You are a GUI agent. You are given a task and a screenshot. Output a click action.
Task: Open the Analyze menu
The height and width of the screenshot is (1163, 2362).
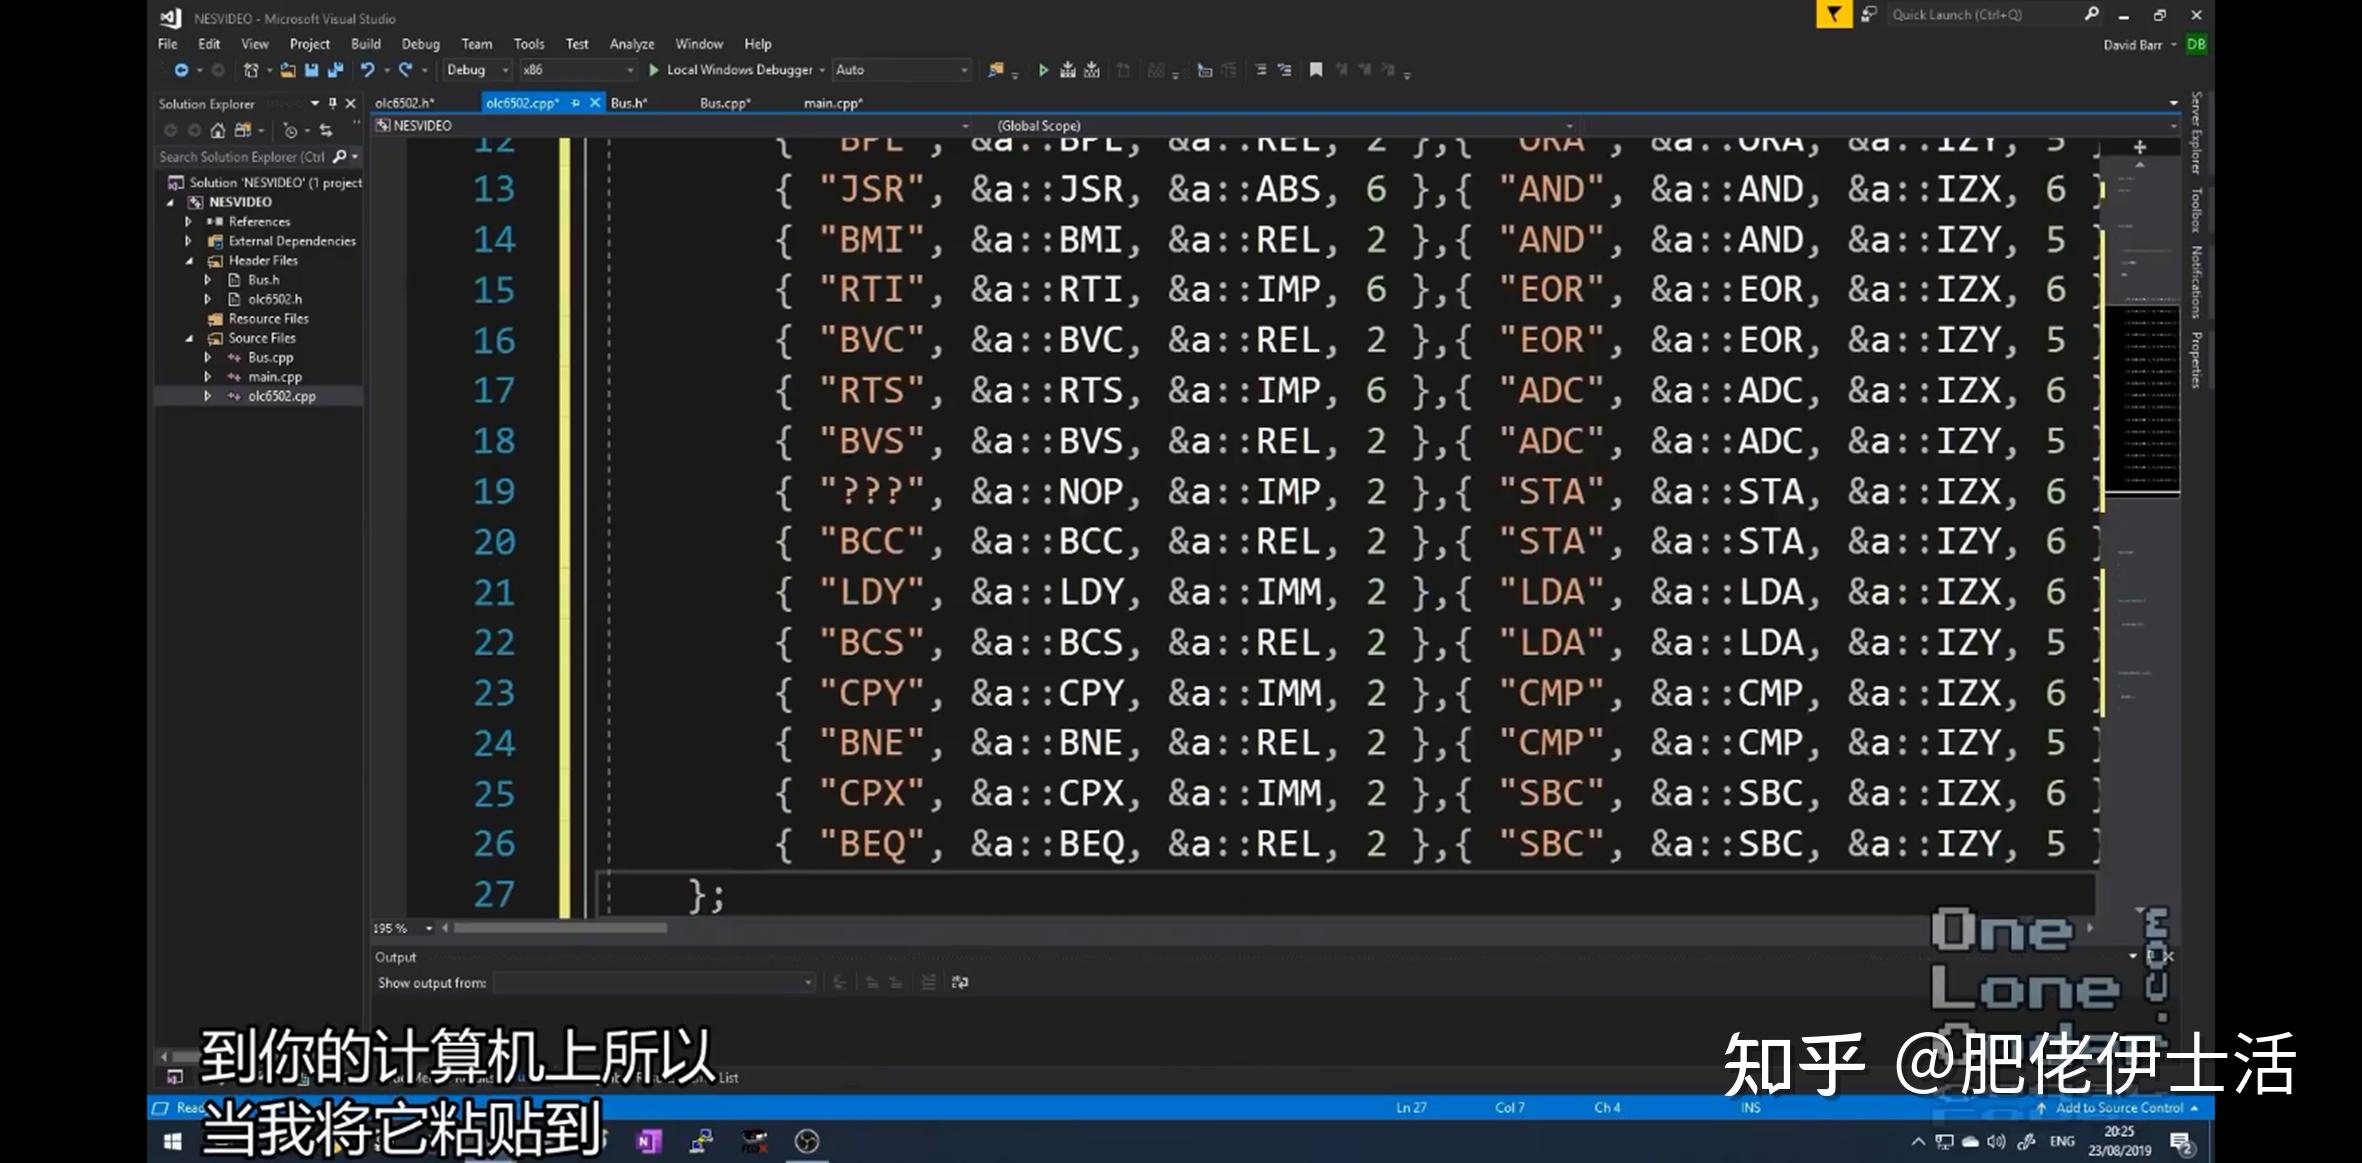click(632, 44)
